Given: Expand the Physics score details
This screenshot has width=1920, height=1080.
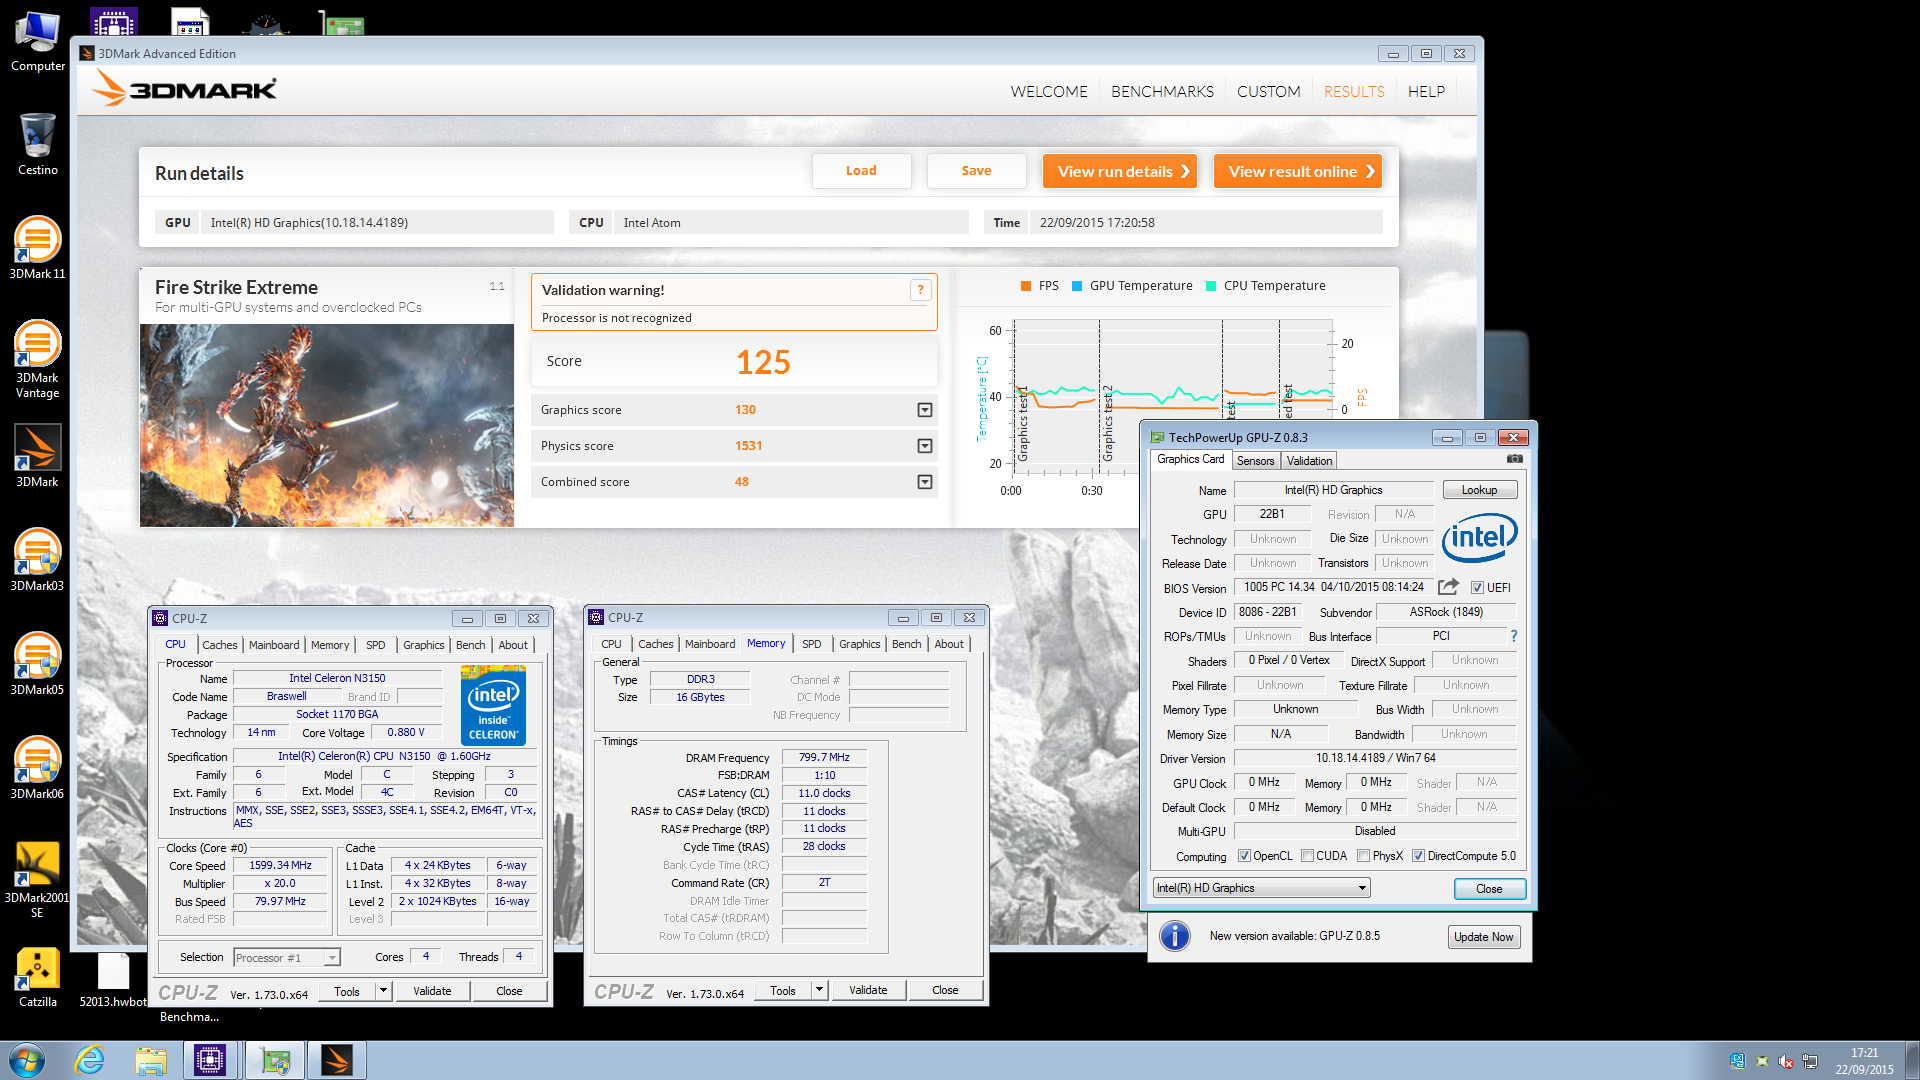Looking at the screenshot, I should 925,446.
